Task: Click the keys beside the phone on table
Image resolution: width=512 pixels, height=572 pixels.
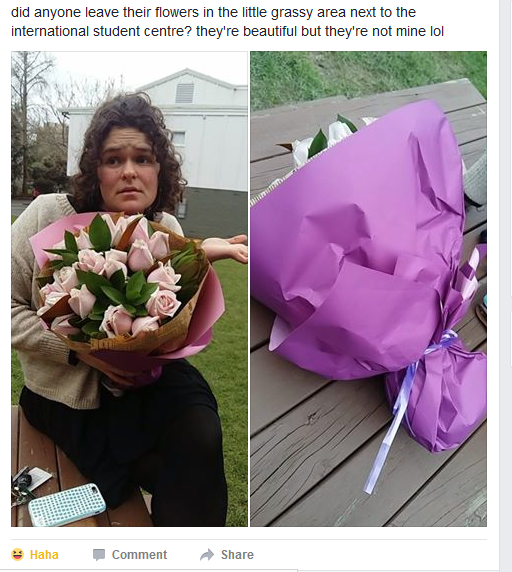Action: click(20, 485)
